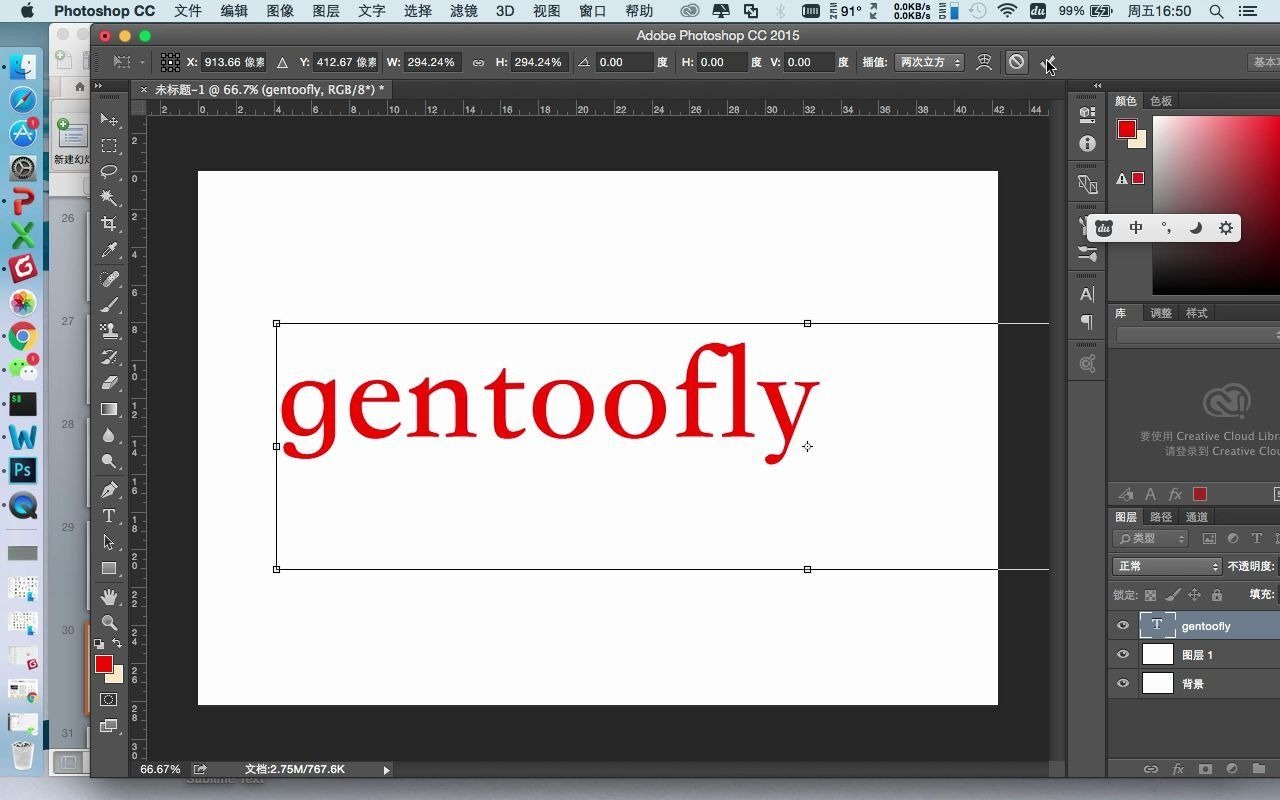Image resolution: width=1280 pixels, height=800 pixels.
Task: Open the 正常 blend mode dropdown
Action: click(x=1166, y=566)
